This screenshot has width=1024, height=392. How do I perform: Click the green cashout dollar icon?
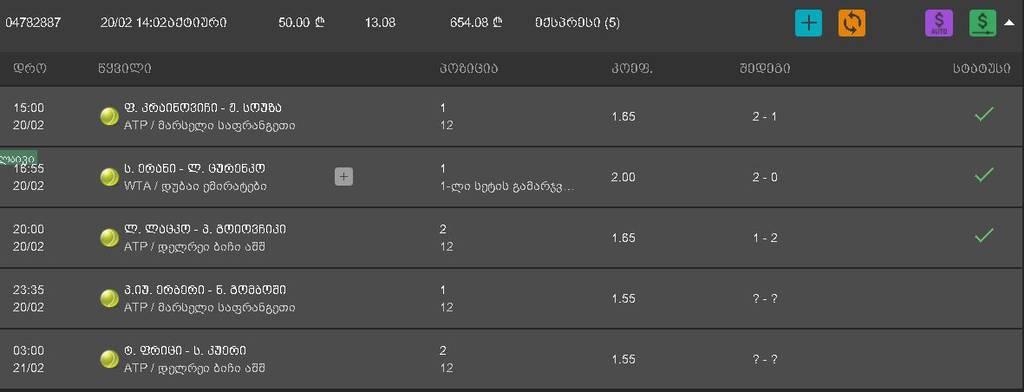(x=983, y=23)
